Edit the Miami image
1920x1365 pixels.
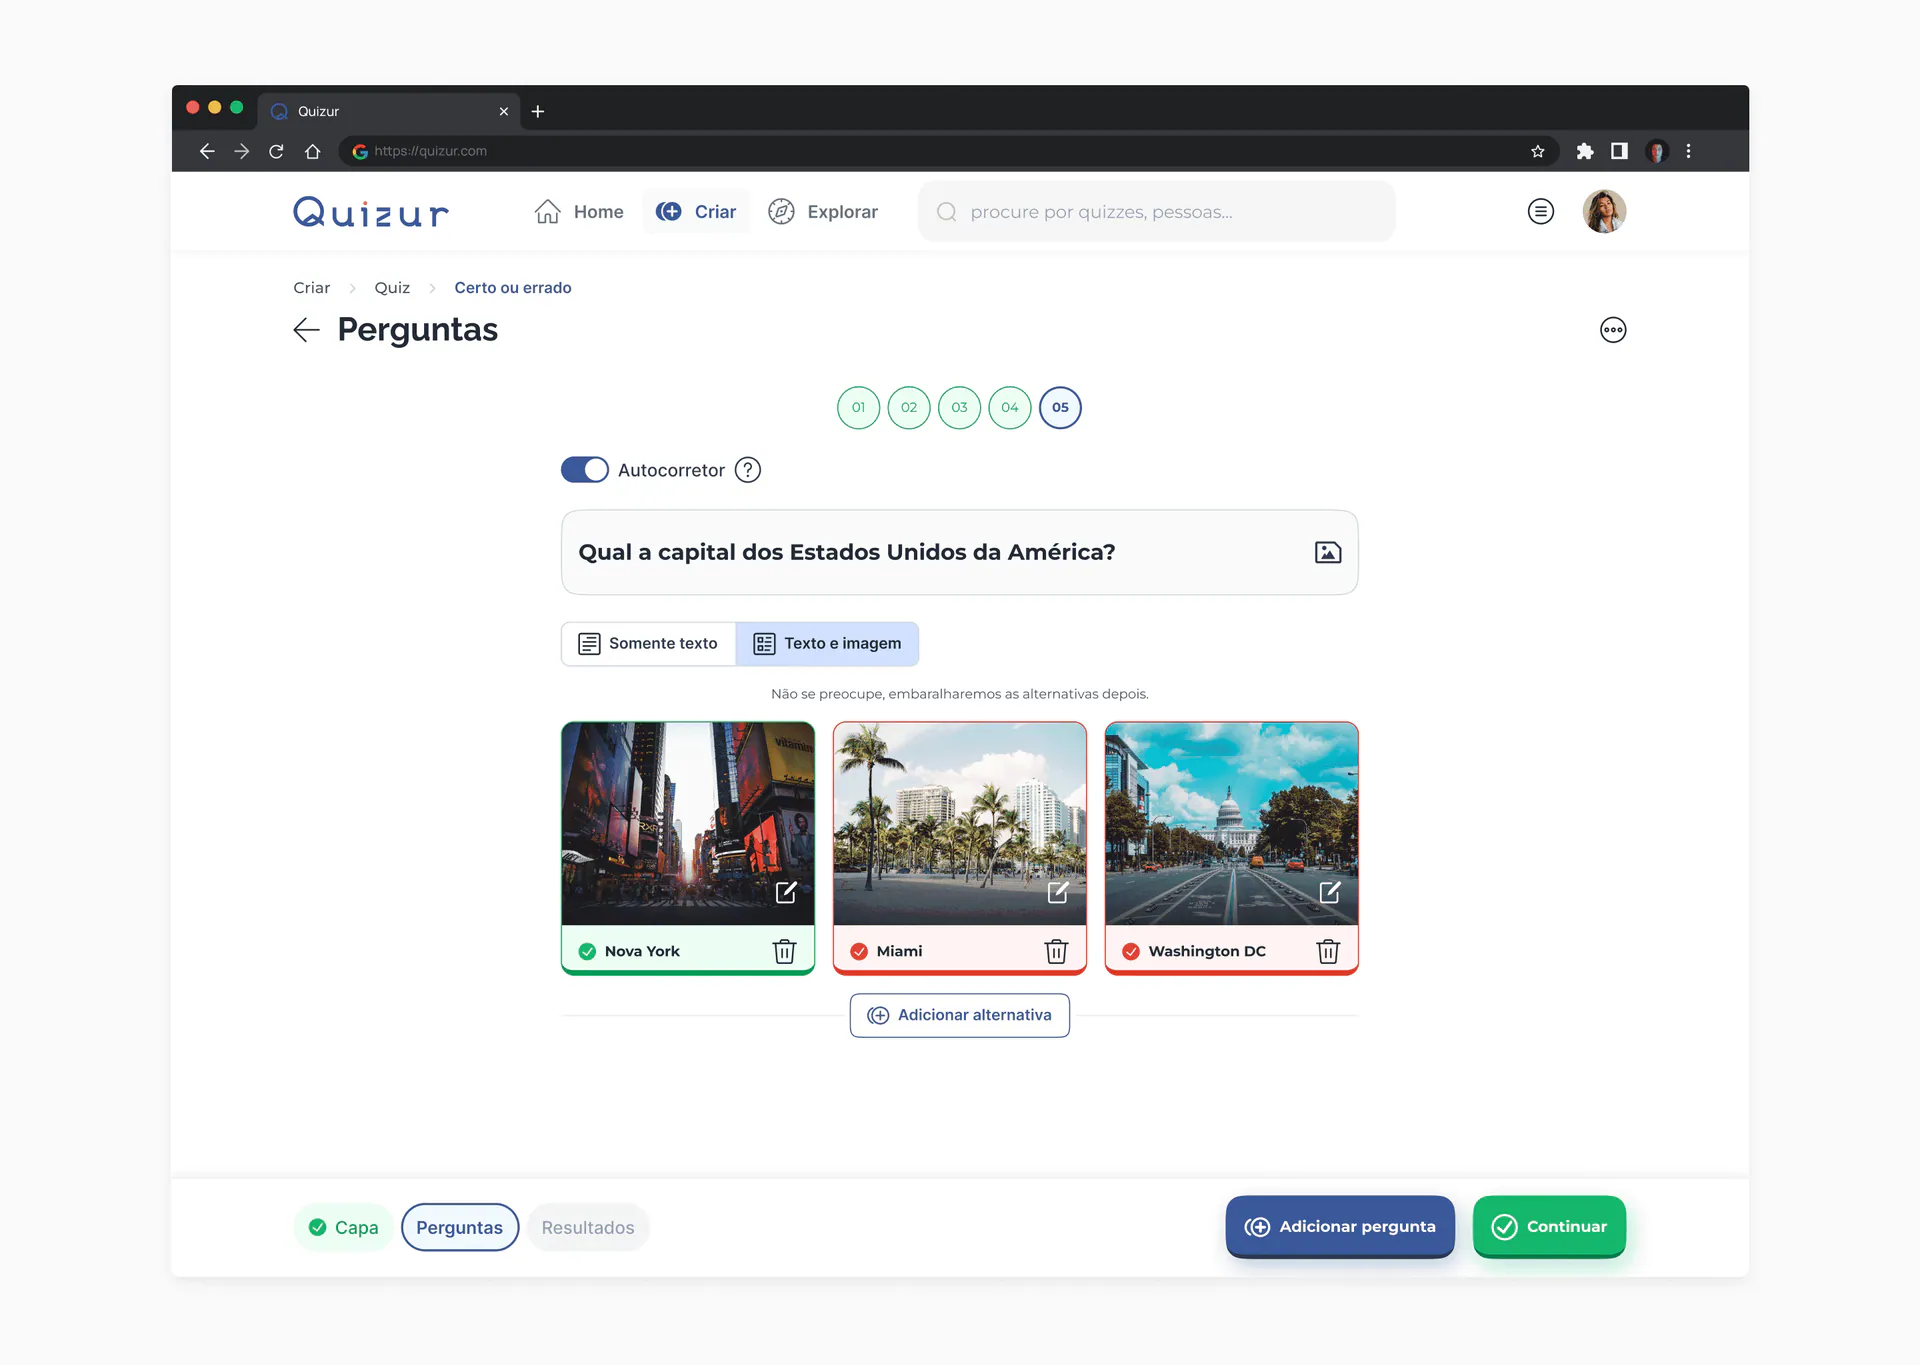coord(1058,892)
